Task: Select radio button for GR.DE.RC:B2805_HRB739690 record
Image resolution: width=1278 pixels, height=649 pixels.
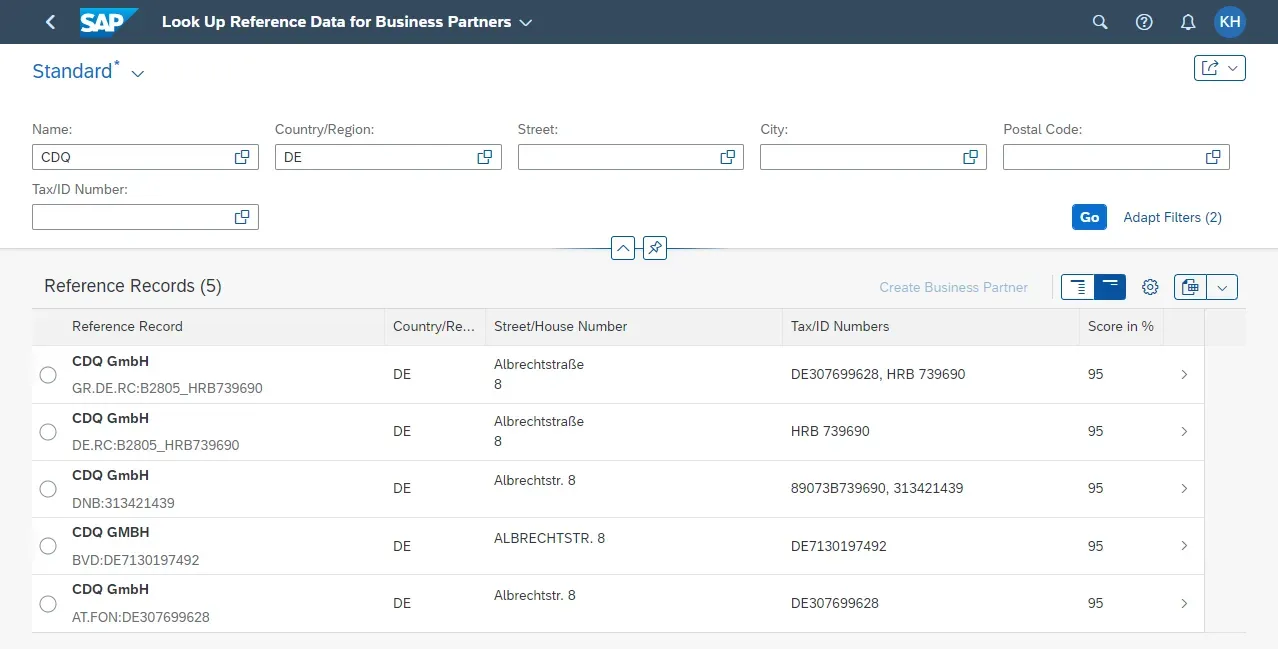Action: (x=48, y=375)
